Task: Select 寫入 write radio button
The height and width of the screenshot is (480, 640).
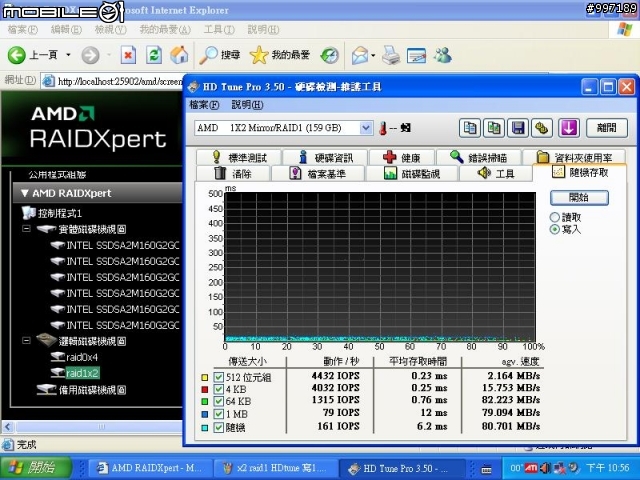Action: (x=554, y=229)
